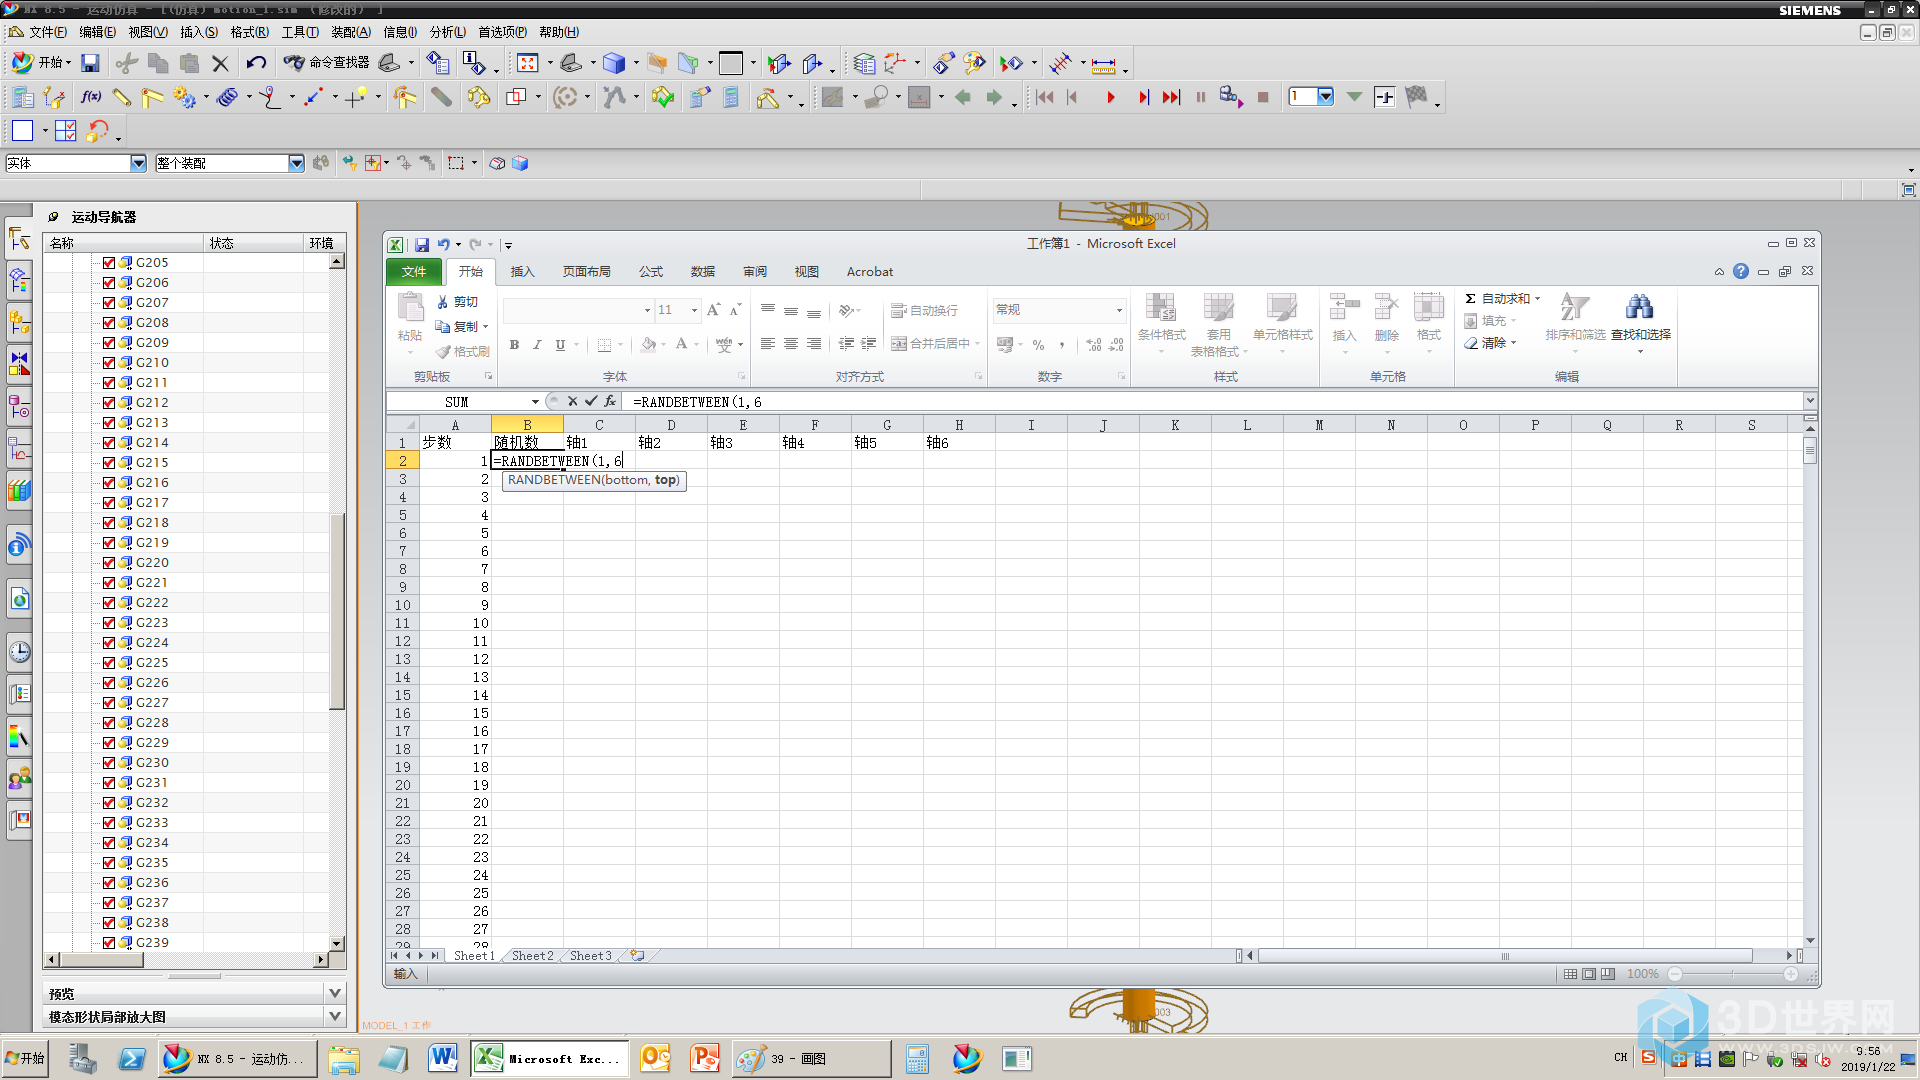Switch to Sheet3 worksheet tab
The image size is (1920, 1080).
click(590, 956)
